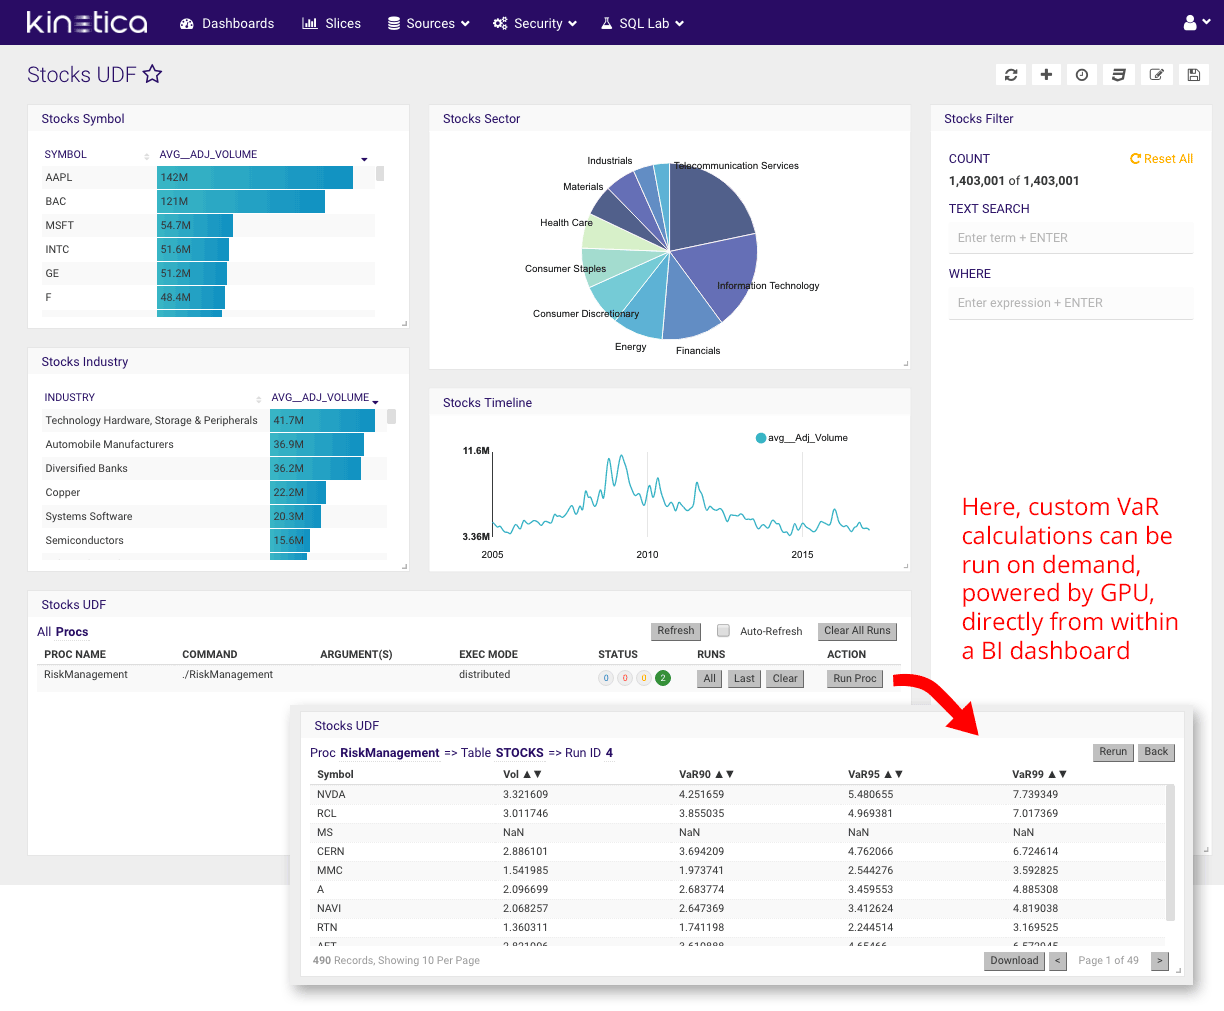Screen dimensions: 1224x1011
Task: Sort results by VaR90 column arrows
Action: tap(725, 774)
